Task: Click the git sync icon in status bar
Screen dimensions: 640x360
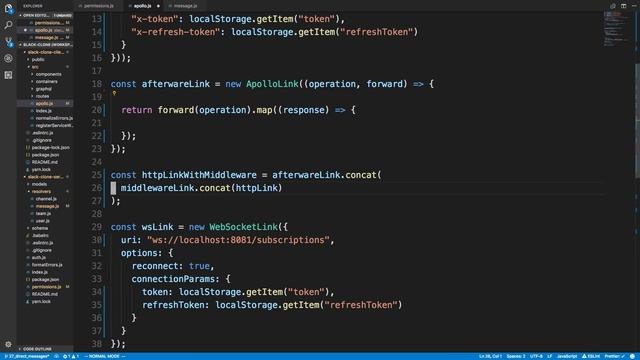Action: [x=56, y=356]
